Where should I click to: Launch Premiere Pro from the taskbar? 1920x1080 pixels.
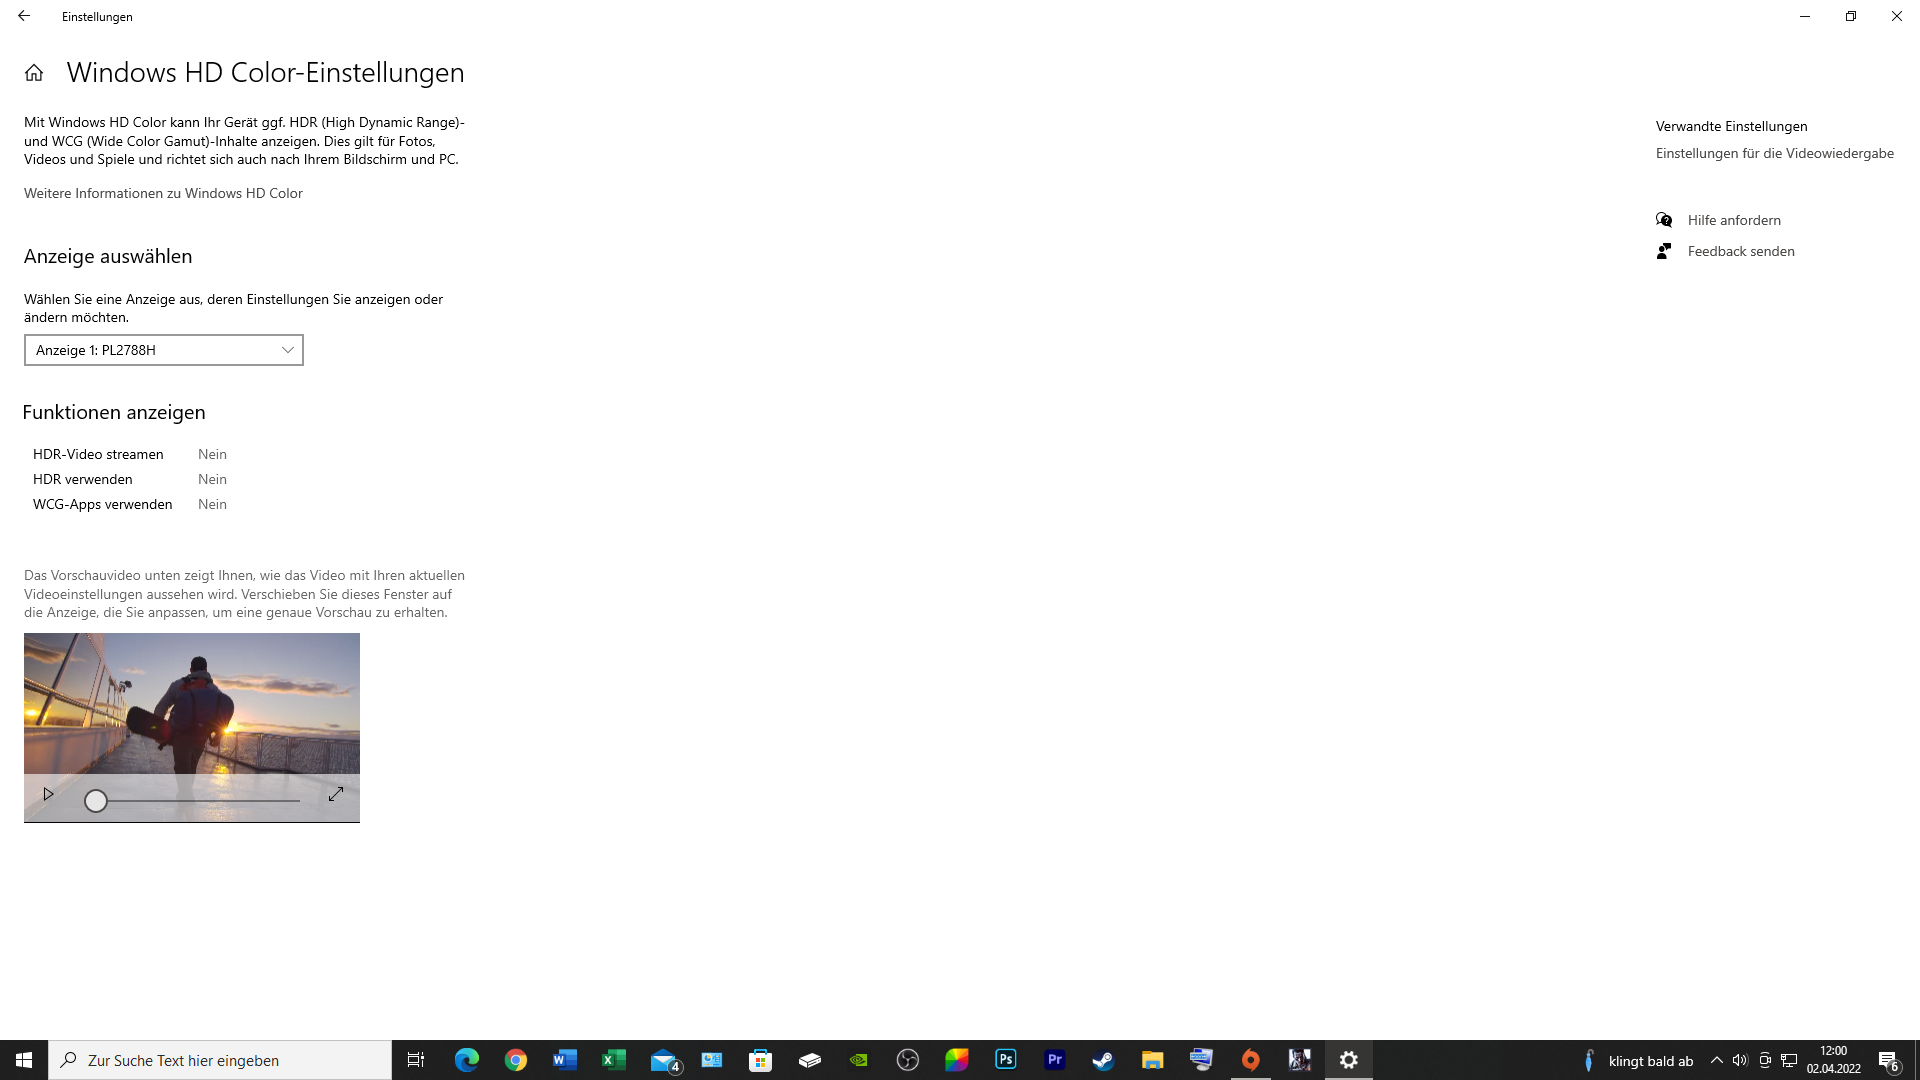1055,1060
